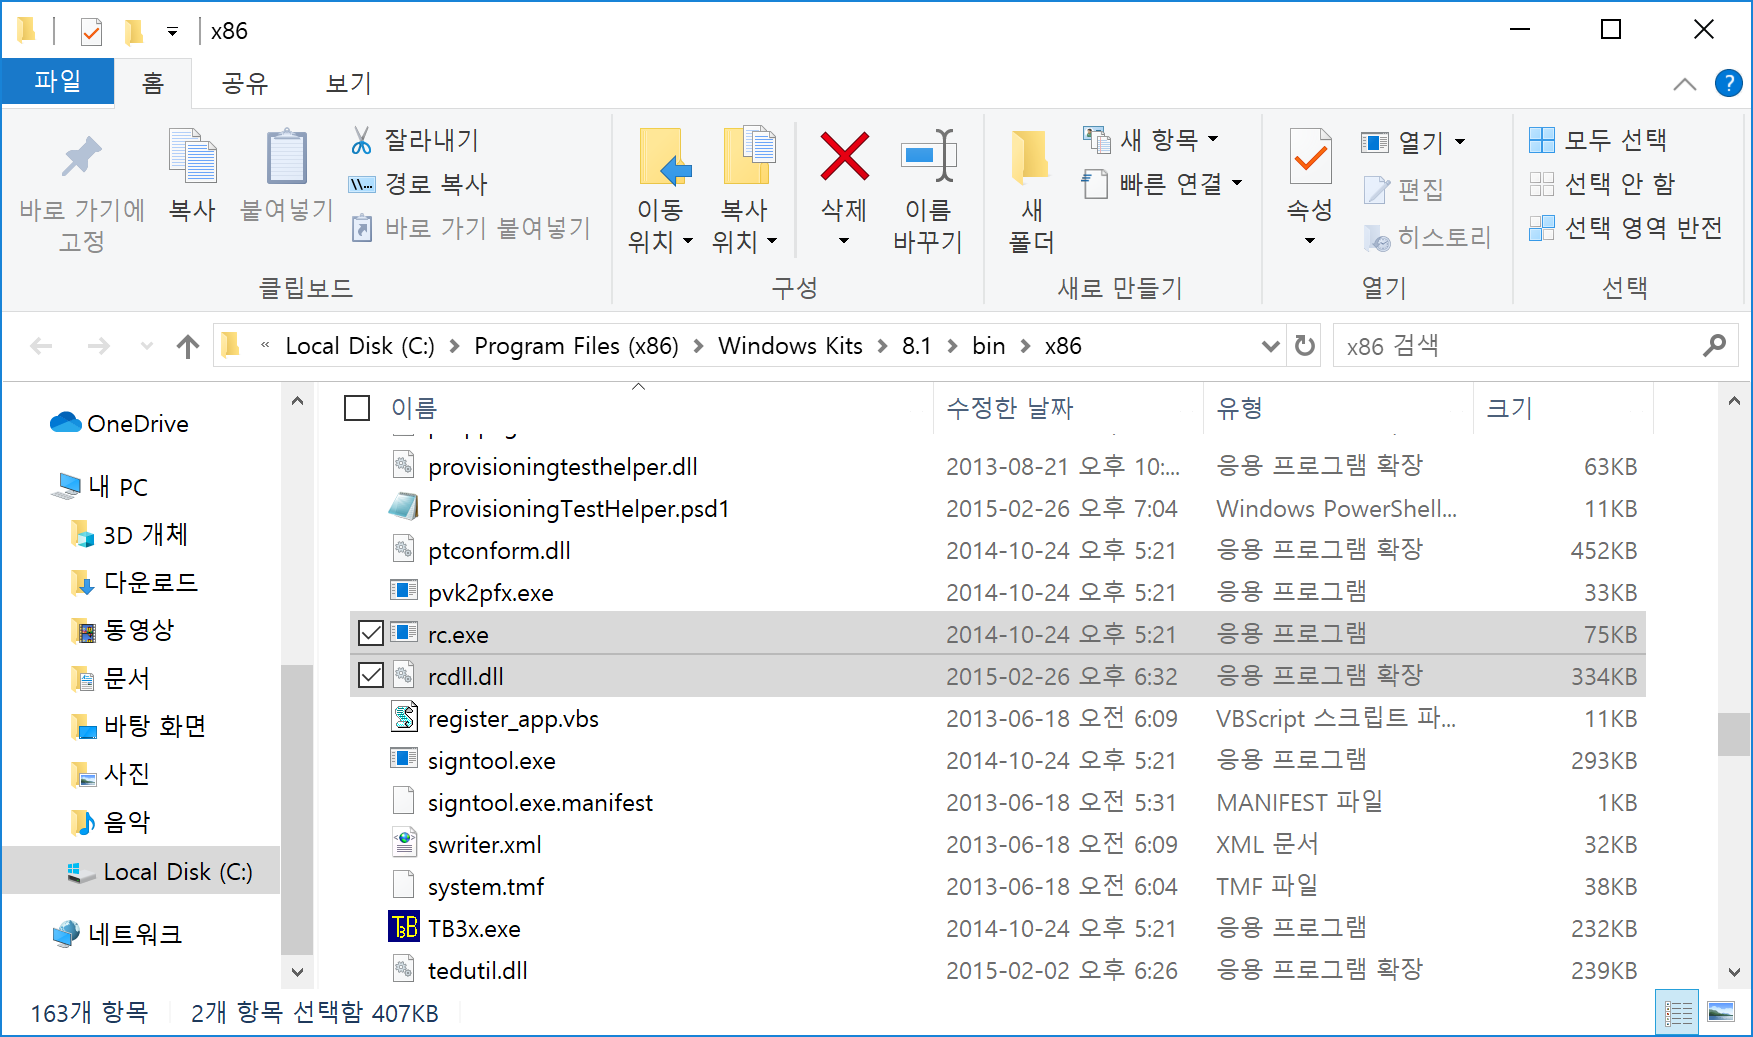Screen dimensions: 1753x1037
Task: Switch to the View (보기) tab
Action: (349, 83)
